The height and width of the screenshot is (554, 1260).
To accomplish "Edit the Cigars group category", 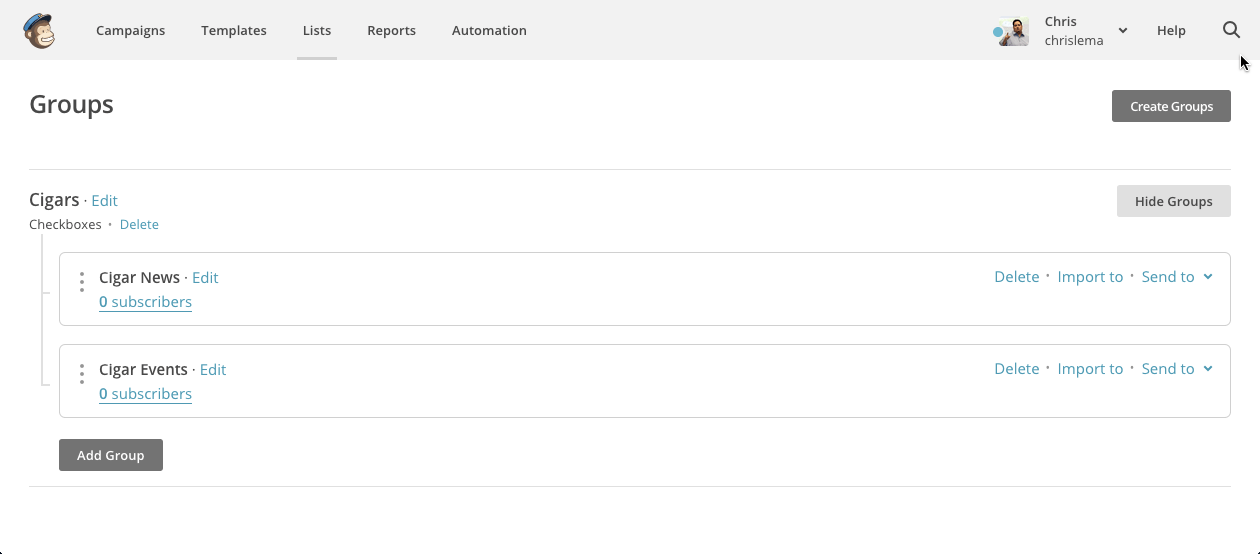I will tap(104, 200).
